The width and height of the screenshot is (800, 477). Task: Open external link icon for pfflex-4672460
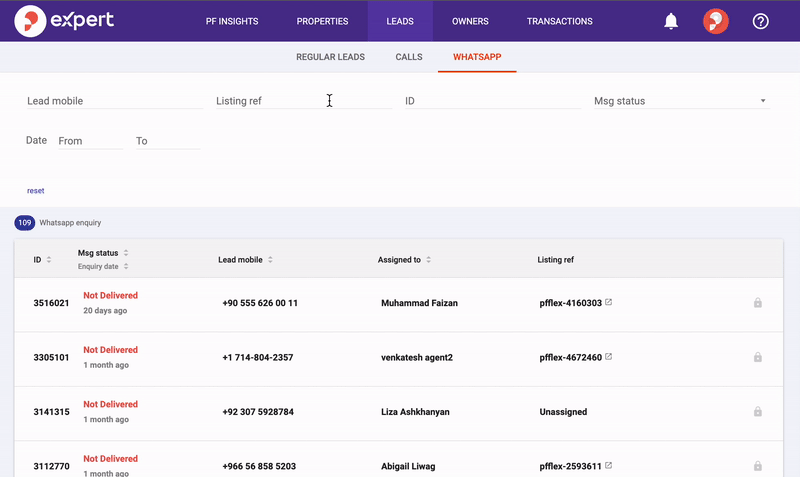click(609, 356)
